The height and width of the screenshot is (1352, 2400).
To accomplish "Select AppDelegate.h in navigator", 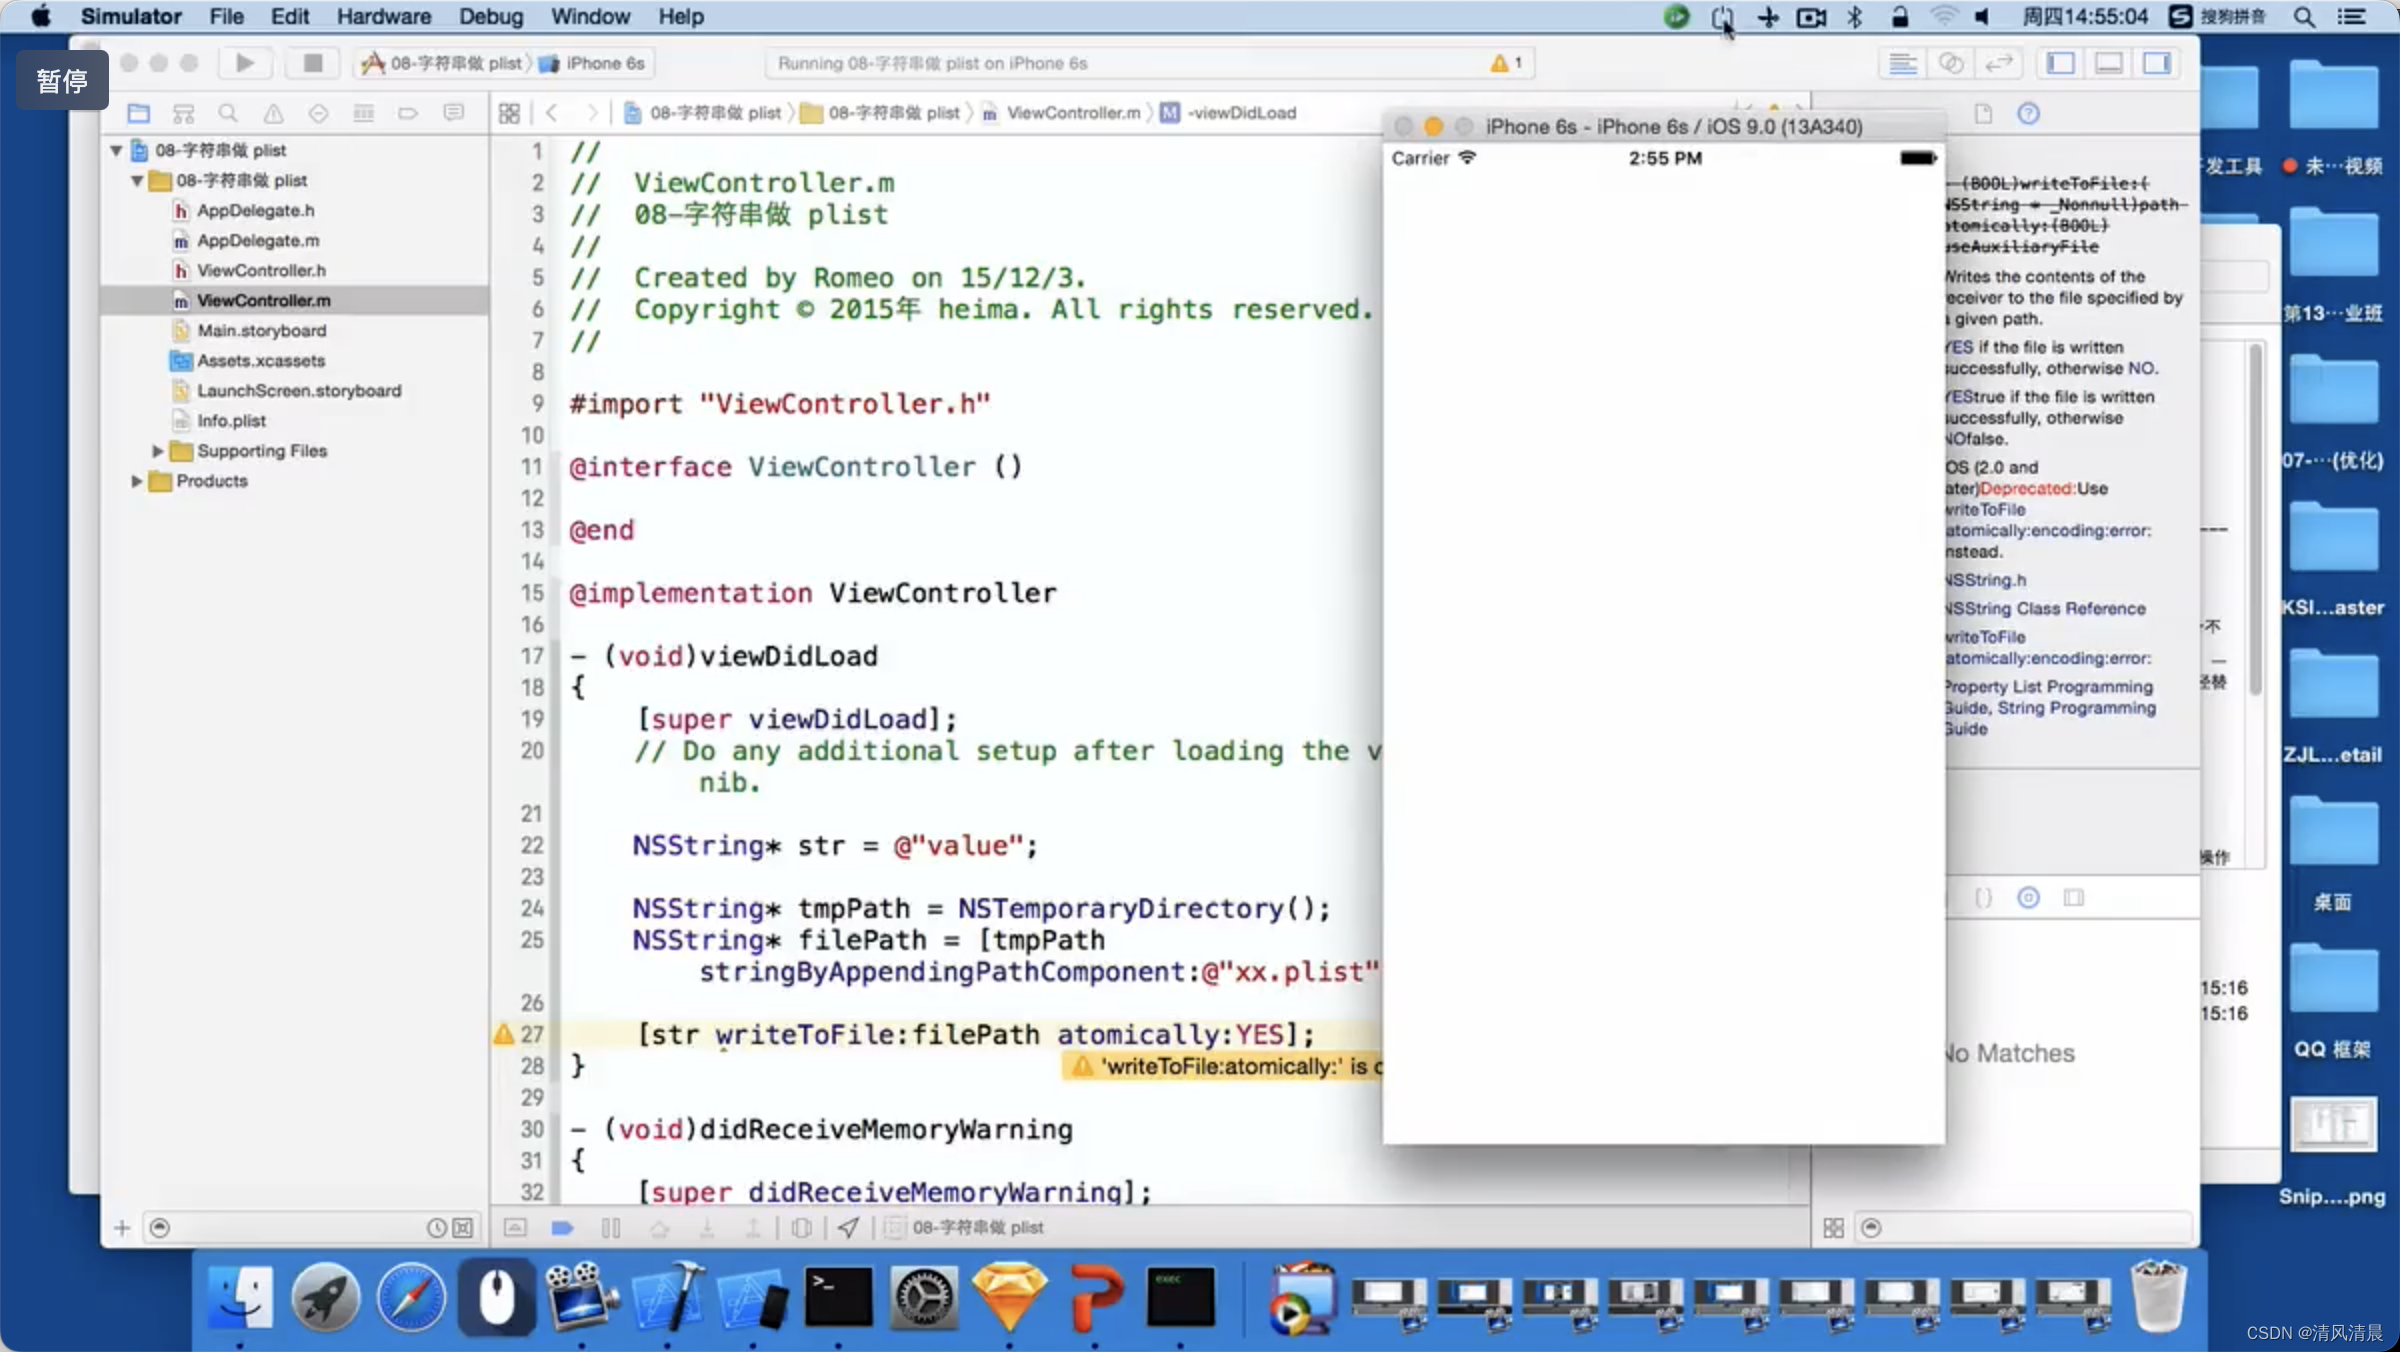I will click(255, 210).
